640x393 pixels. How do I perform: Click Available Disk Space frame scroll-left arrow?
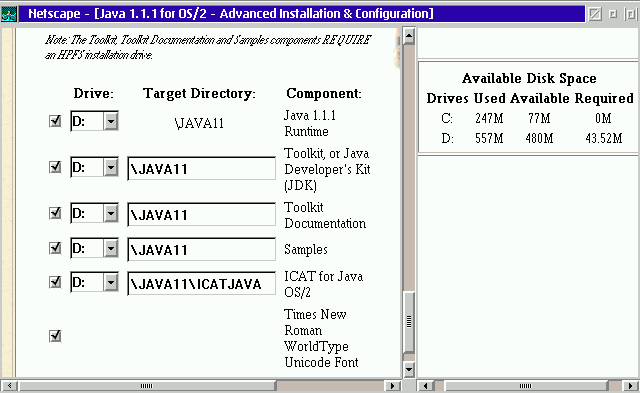coord(426,386)
